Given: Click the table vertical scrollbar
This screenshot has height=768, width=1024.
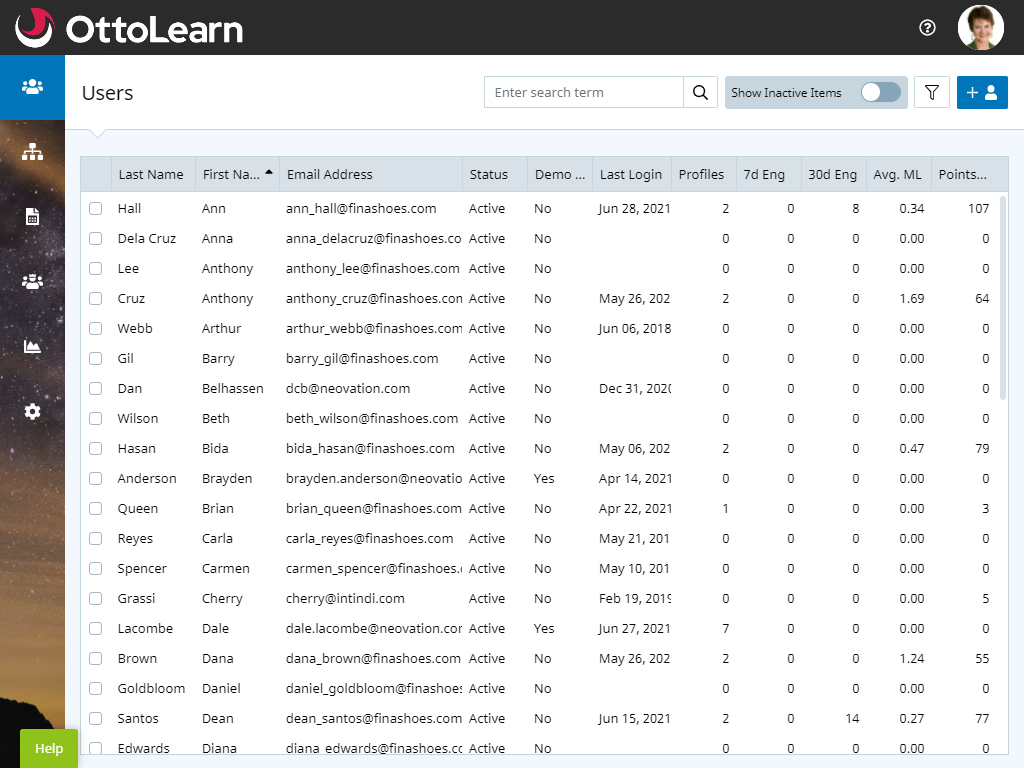Looking at the screenshot, I should 1003,297.
